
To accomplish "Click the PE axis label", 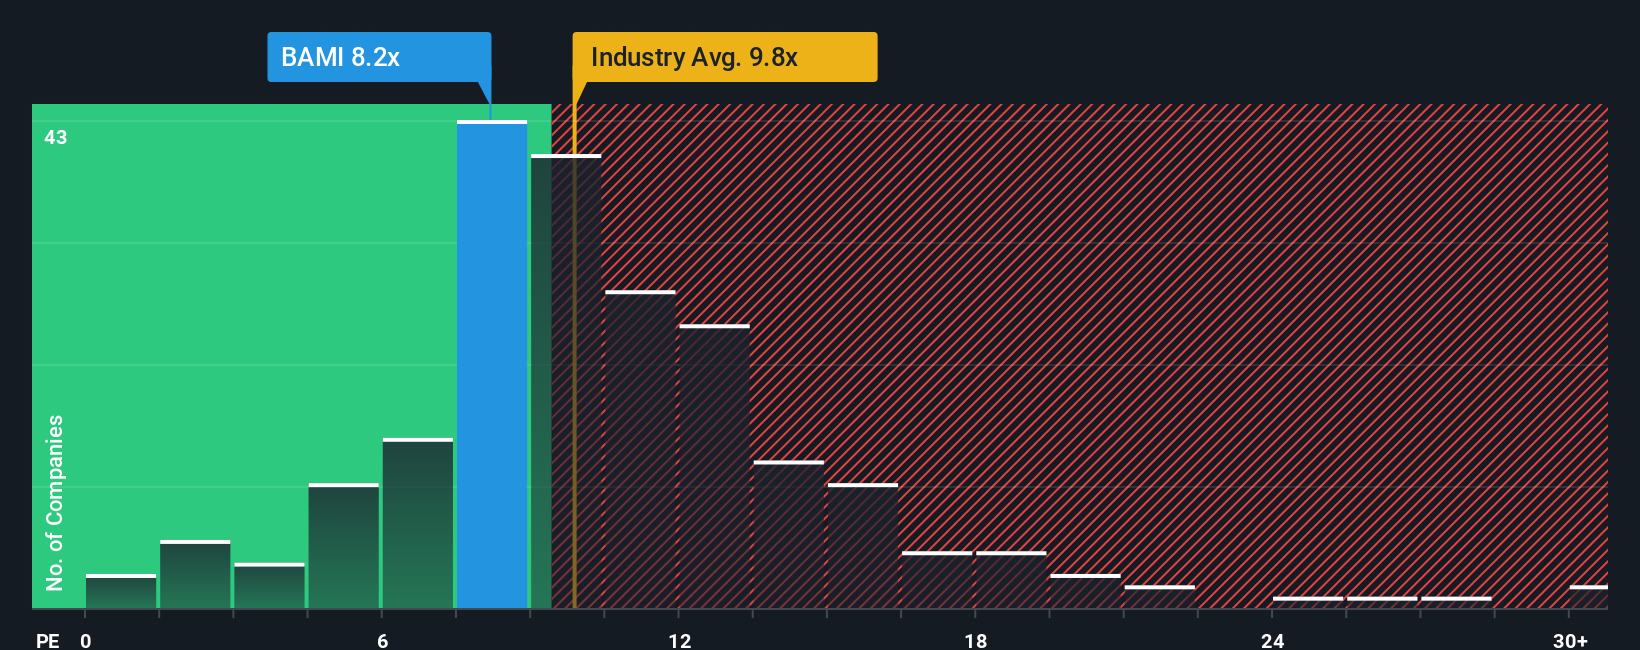I will (x=48, y=640).
